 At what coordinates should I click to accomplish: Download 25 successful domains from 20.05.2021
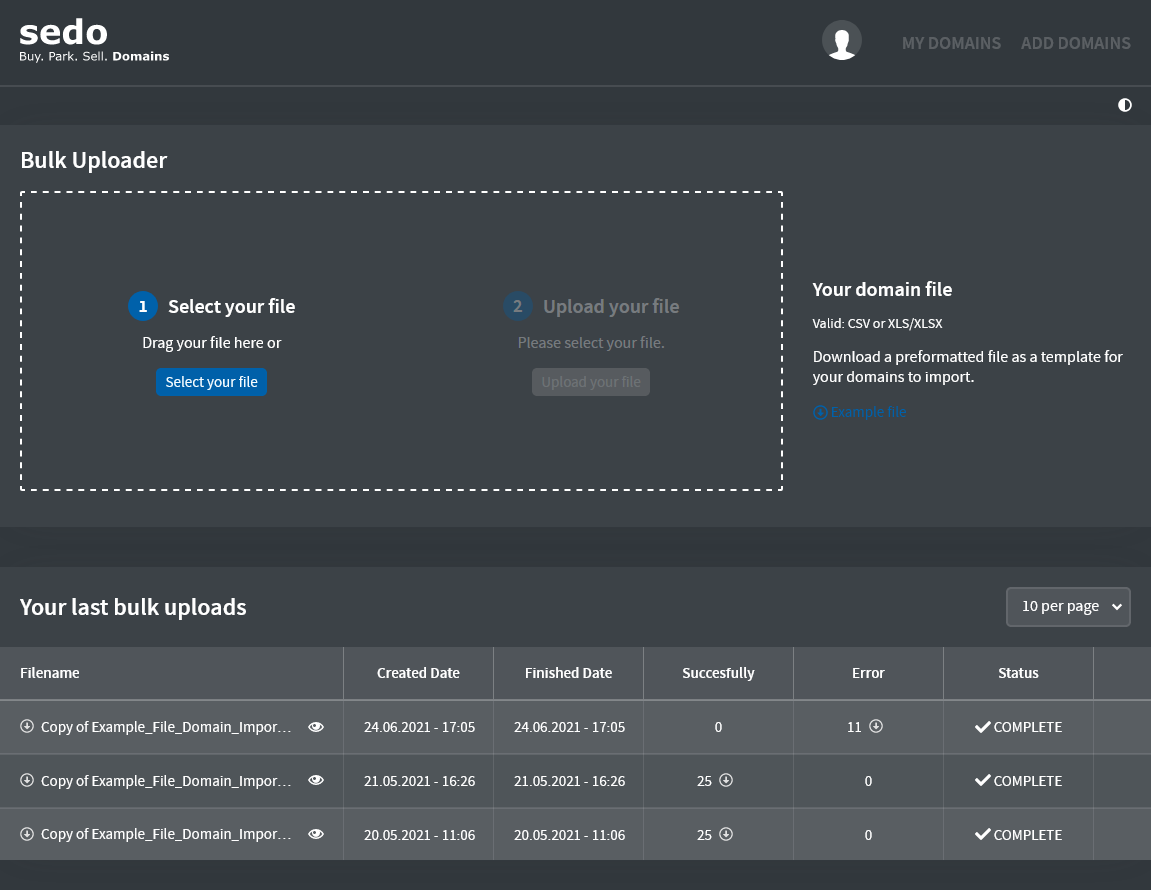point(727,834)
